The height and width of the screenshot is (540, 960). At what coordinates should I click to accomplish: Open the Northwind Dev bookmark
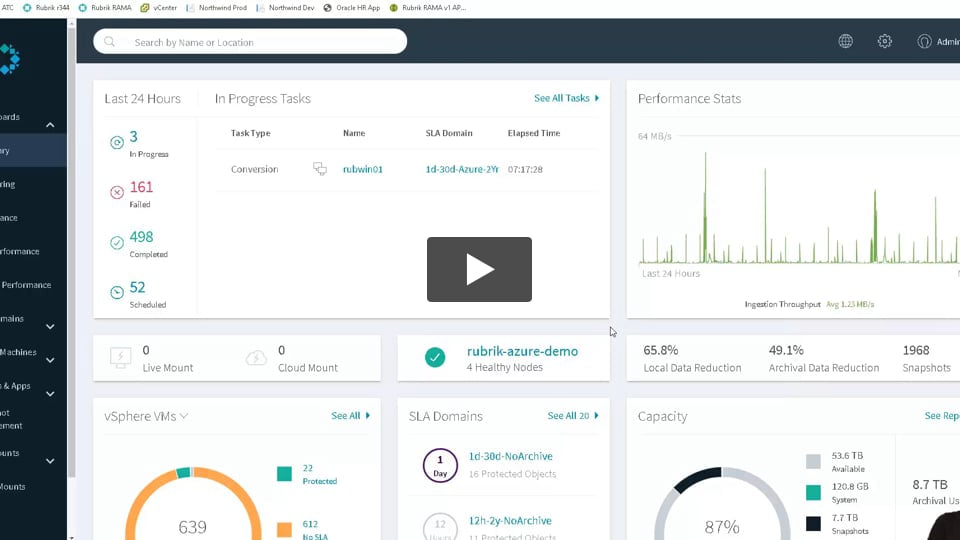coord(285,7)
